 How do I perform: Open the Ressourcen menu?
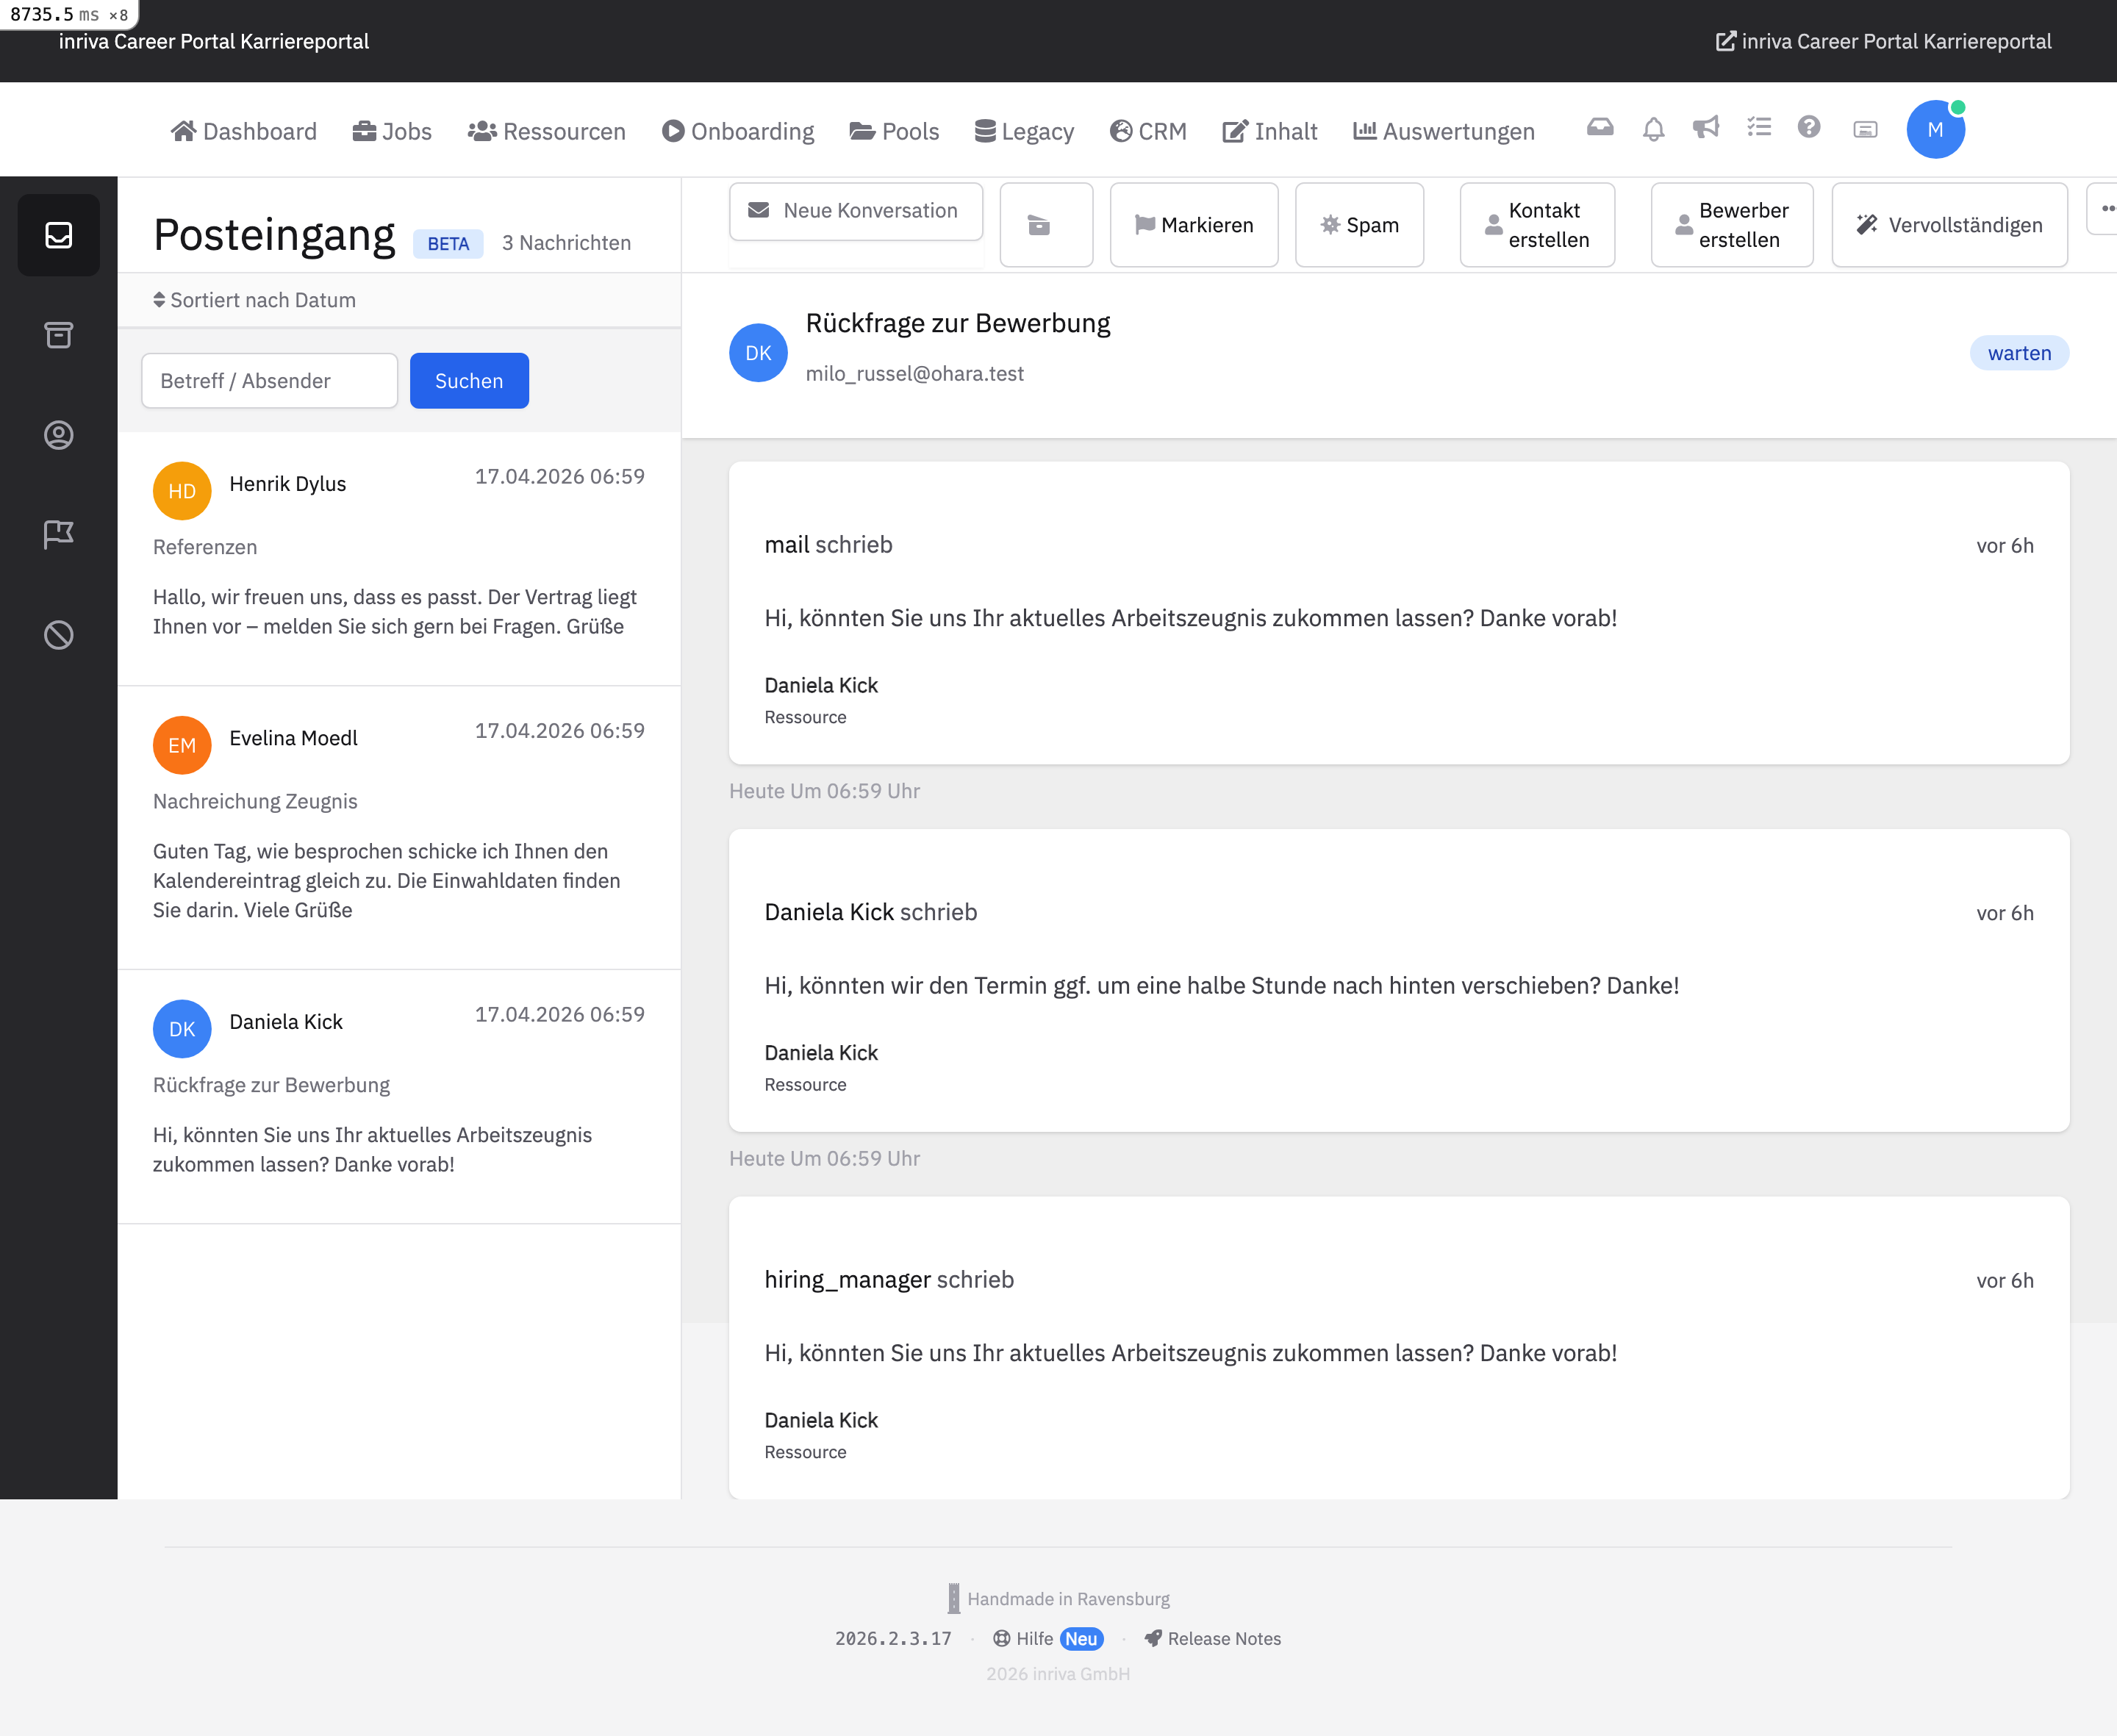[x=546, y=131]
